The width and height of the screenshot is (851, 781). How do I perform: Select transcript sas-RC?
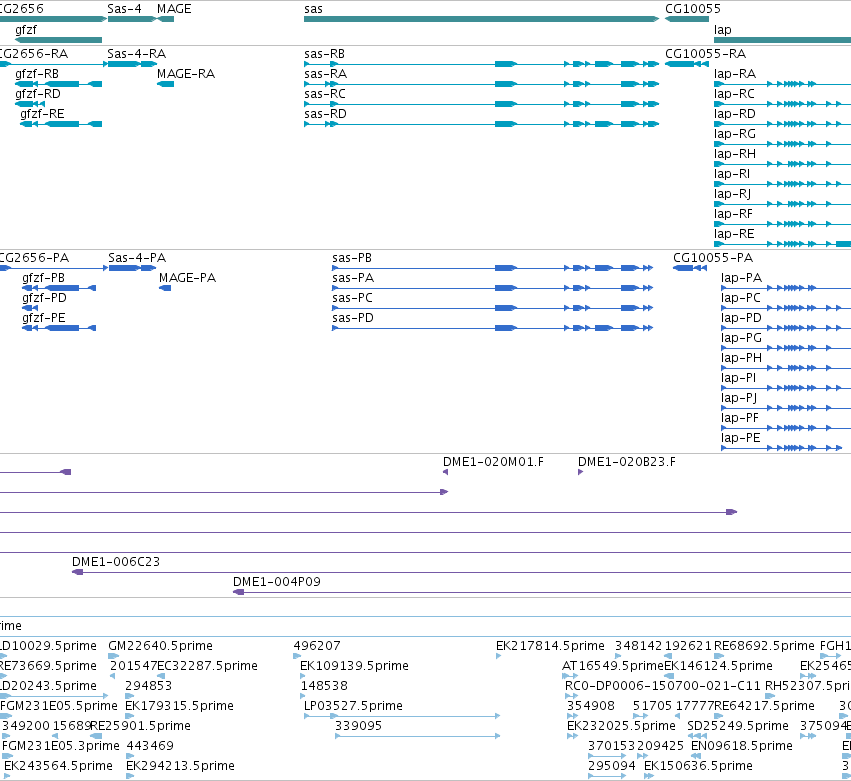(x=481, y=104)
